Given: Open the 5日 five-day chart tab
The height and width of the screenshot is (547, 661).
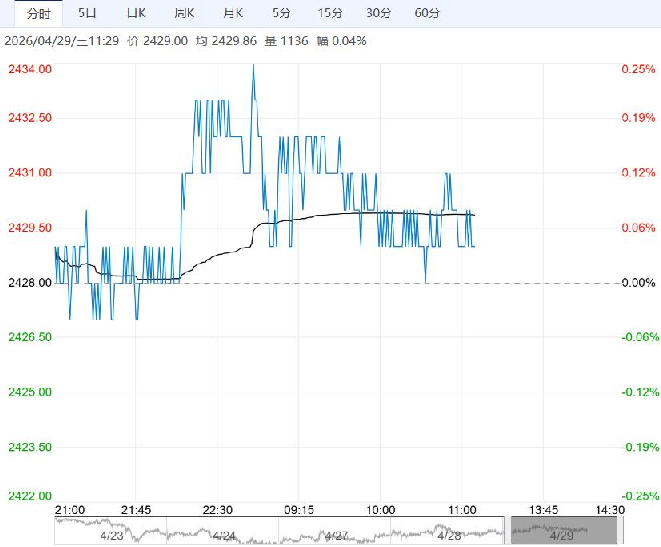Looking at the screenshot, I should click(x=88, y=13).
